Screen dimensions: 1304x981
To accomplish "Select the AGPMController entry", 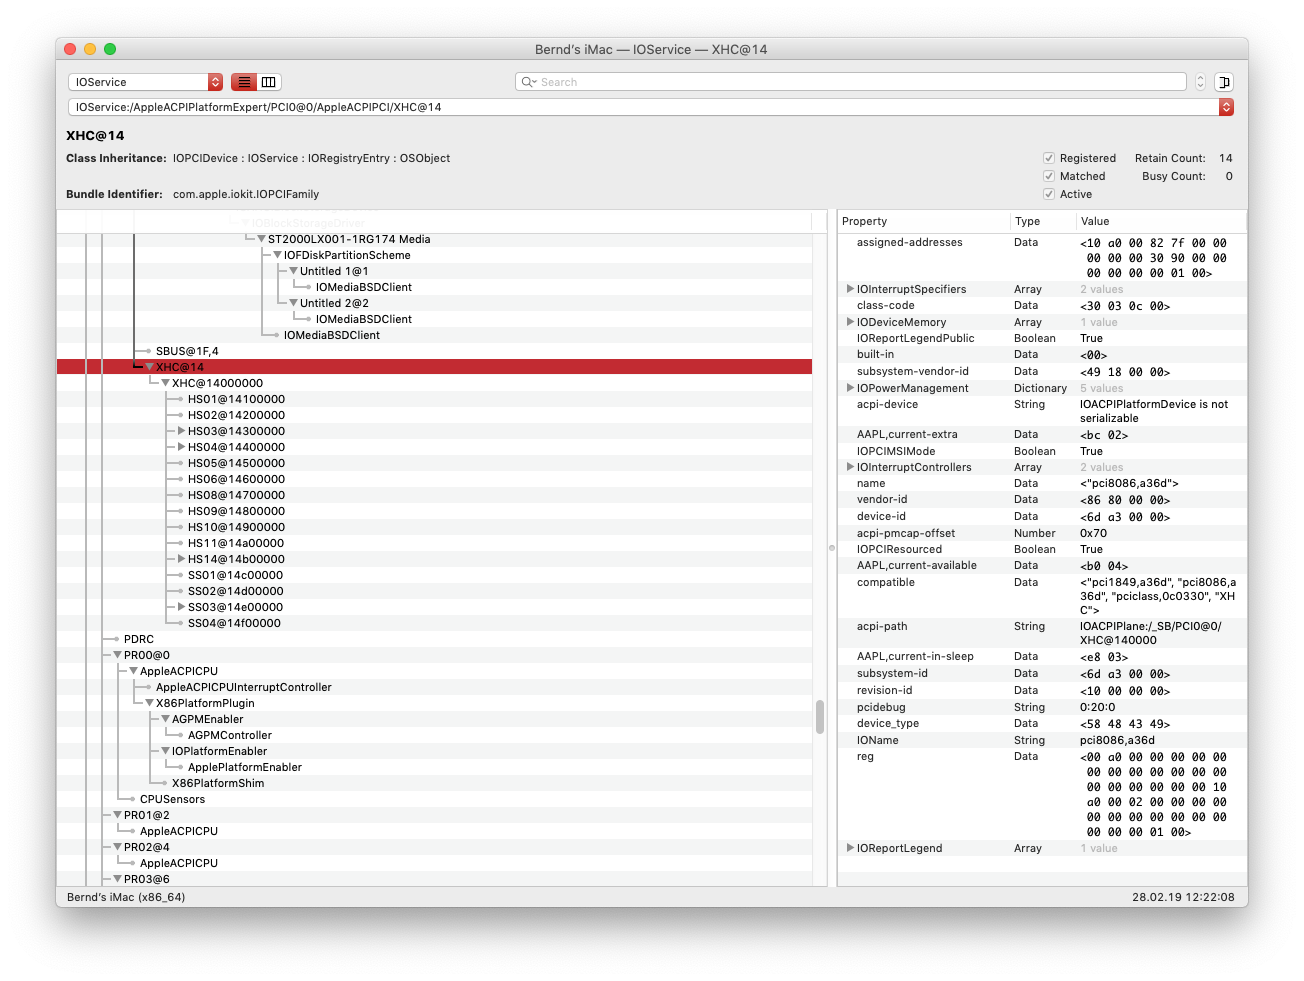I will pyautogui.click(x=230, y=735).
